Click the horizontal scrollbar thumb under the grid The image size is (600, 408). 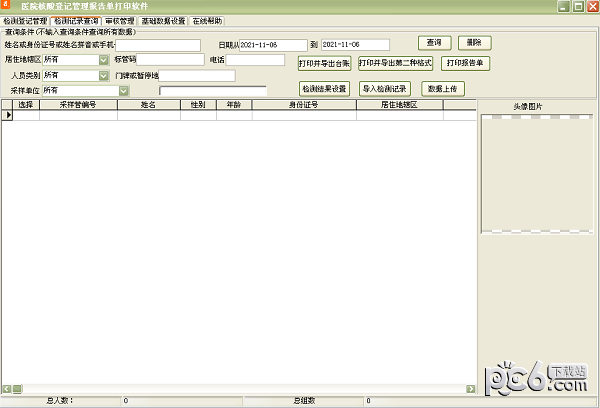16,388
